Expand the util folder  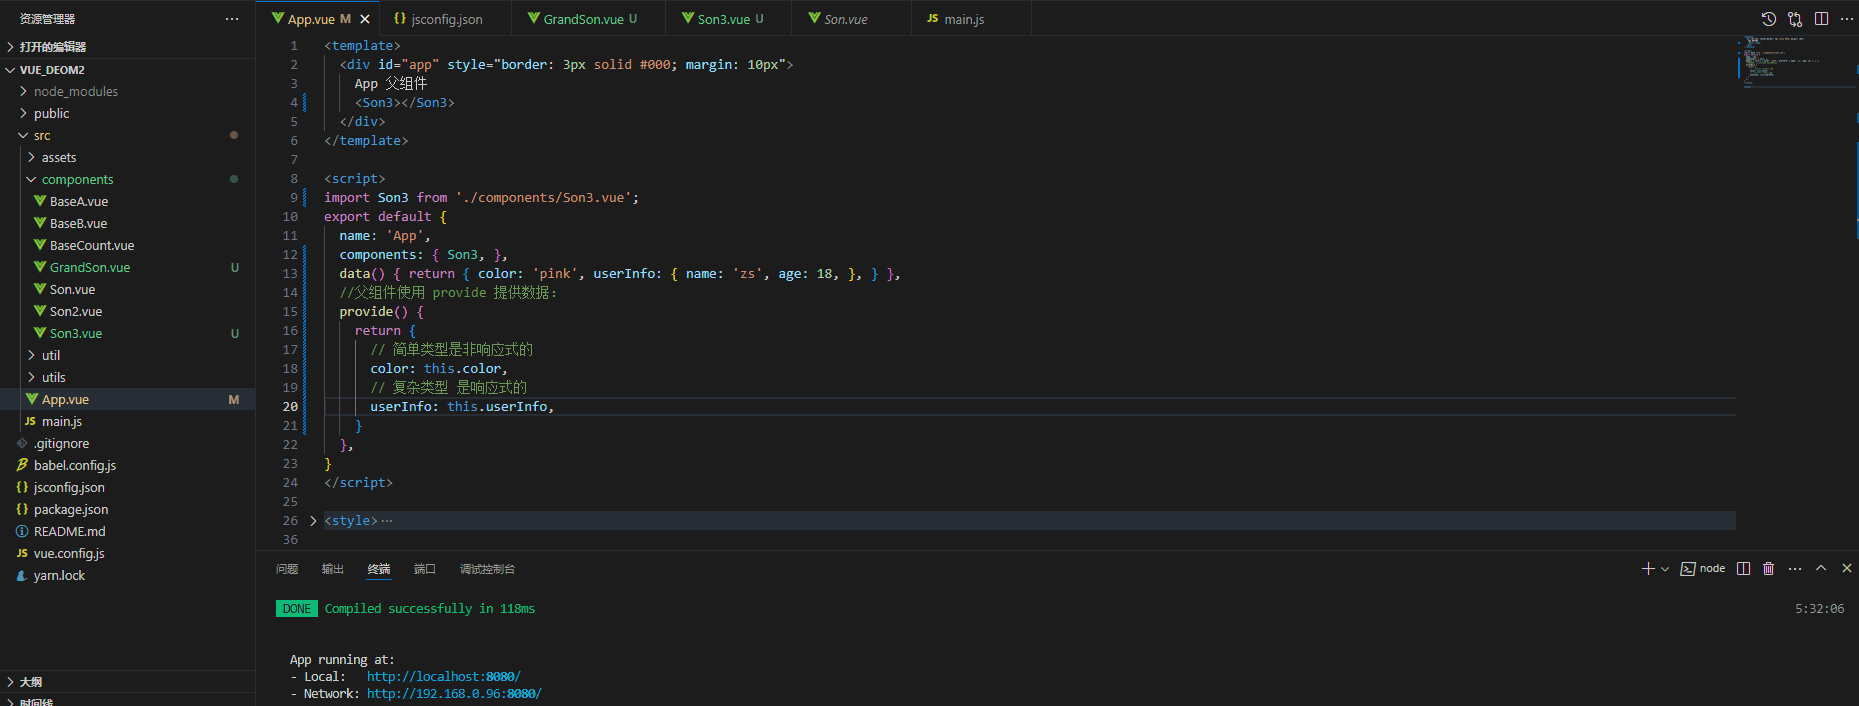[x=127, y=355]
